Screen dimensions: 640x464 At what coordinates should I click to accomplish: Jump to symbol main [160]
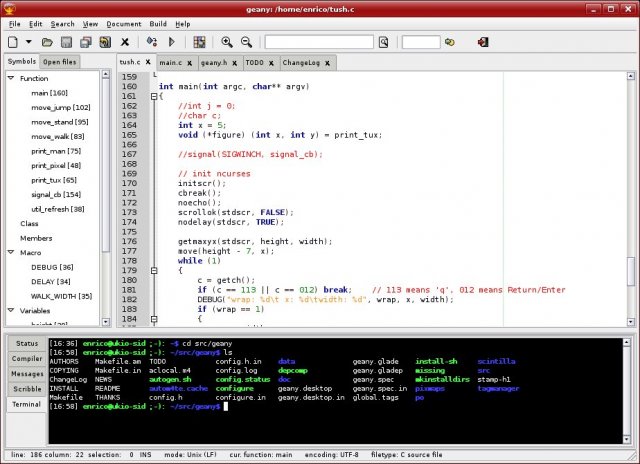49,93
